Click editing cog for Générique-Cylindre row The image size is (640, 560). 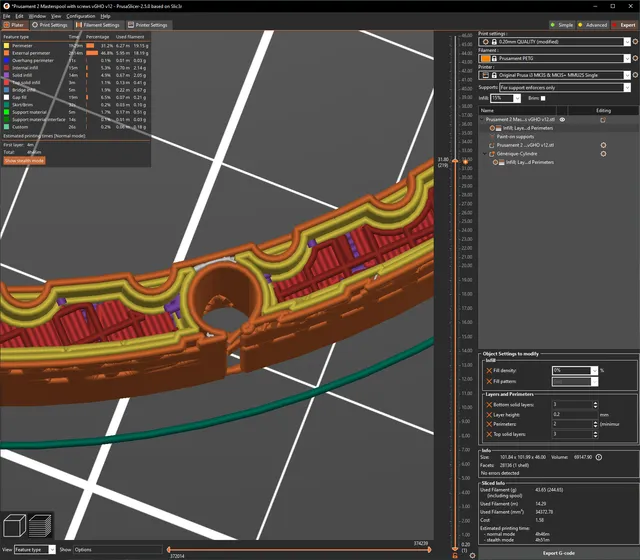coord(603,154)
